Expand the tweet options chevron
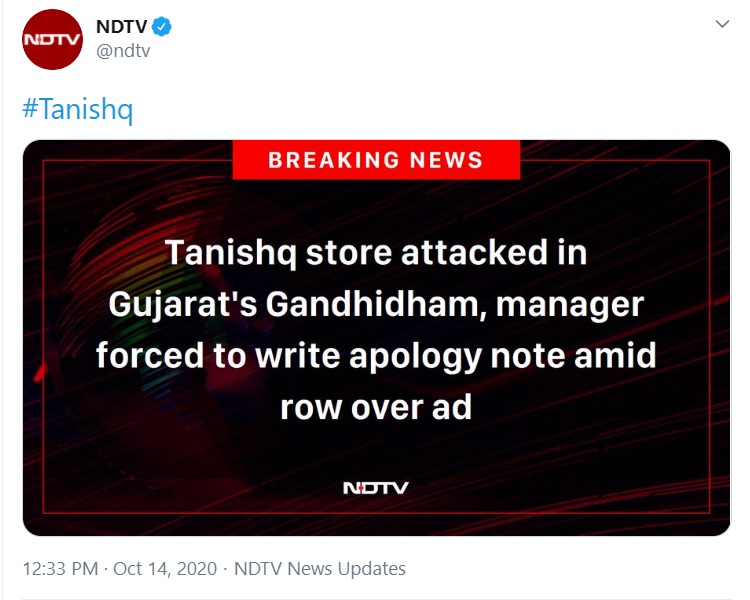Image resolution: width=750 pixels, height=600 pixels. [x=722, y=25]
